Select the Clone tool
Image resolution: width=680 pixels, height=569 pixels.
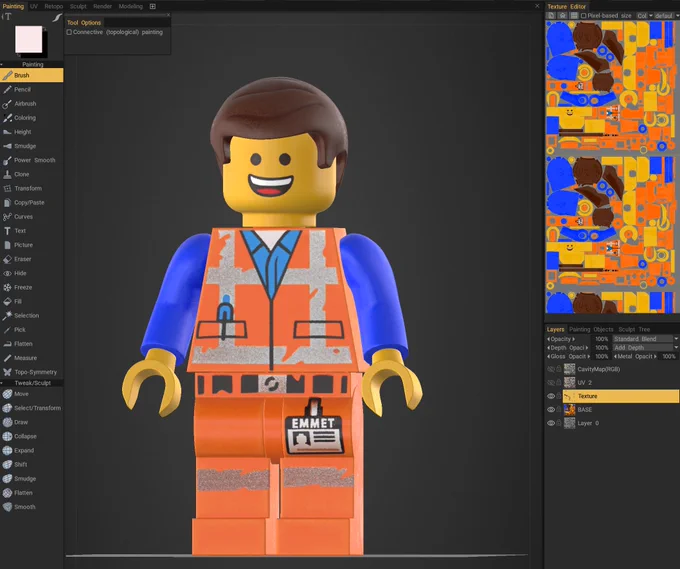pyautogui.click(x=31, y=174)
